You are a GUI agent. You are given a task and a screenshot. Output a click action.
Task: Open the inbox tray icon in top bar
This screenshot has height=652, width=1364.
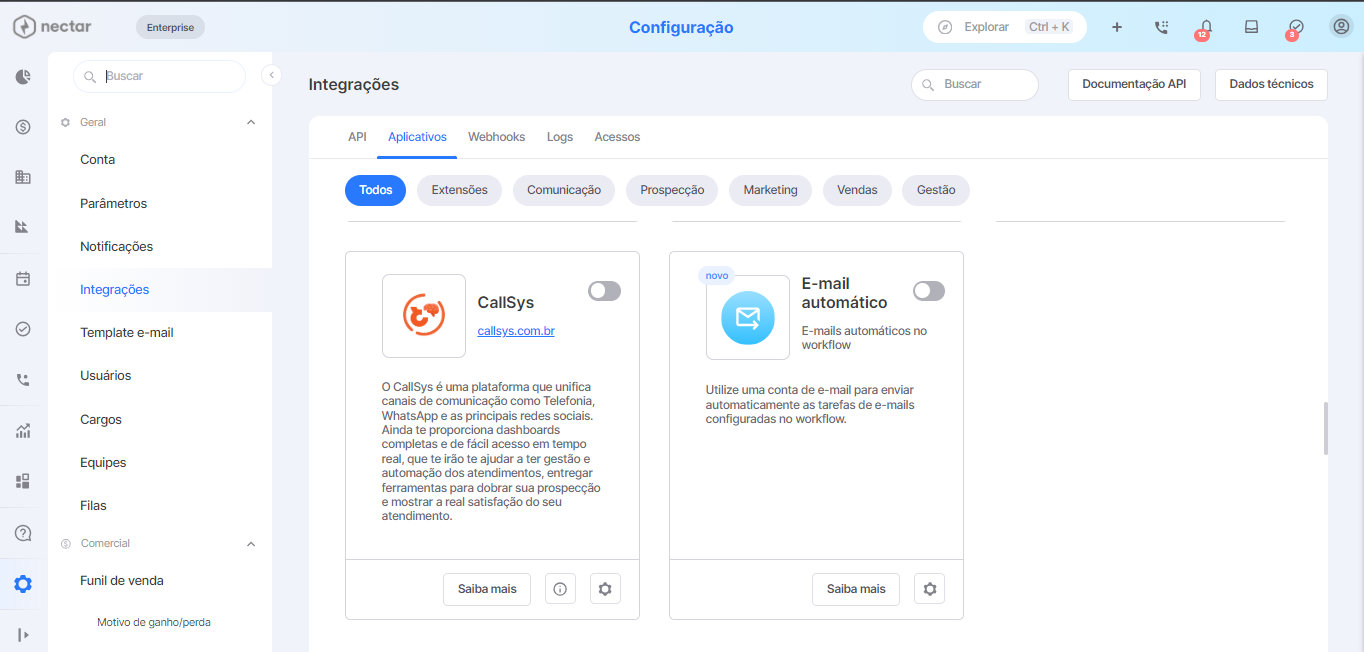1251,27
